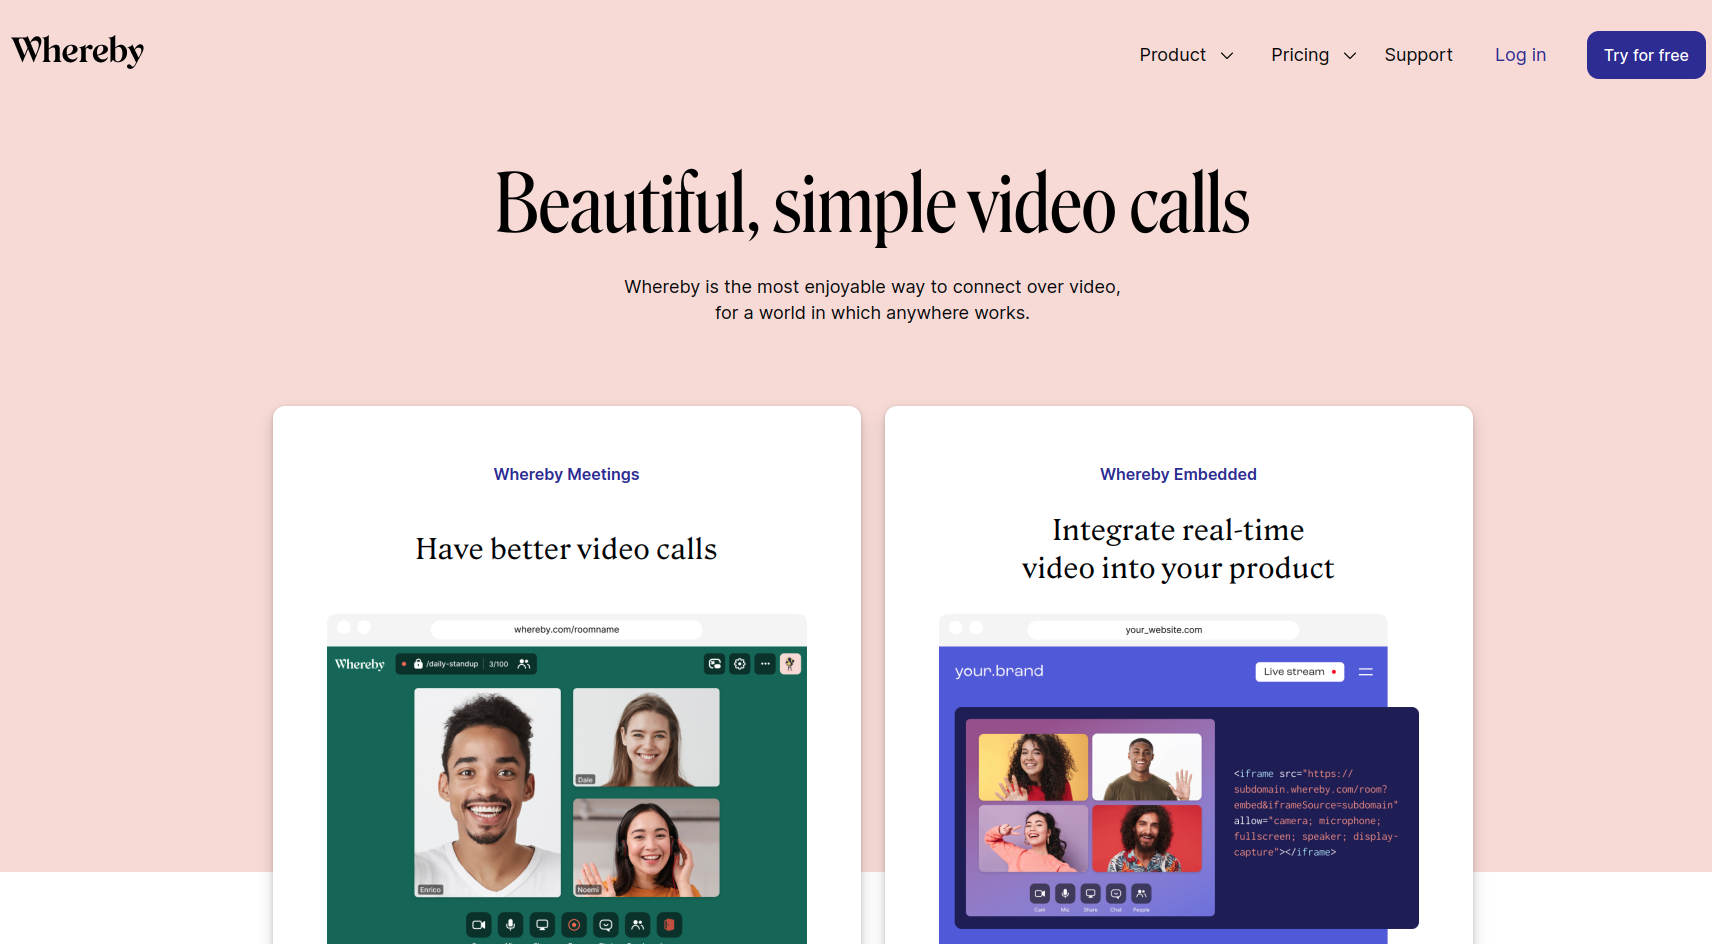Viewport: 1712px width, 944px height.
Task: Click the whereby.com/roomname address bar
Action: (x=566, y=630)
